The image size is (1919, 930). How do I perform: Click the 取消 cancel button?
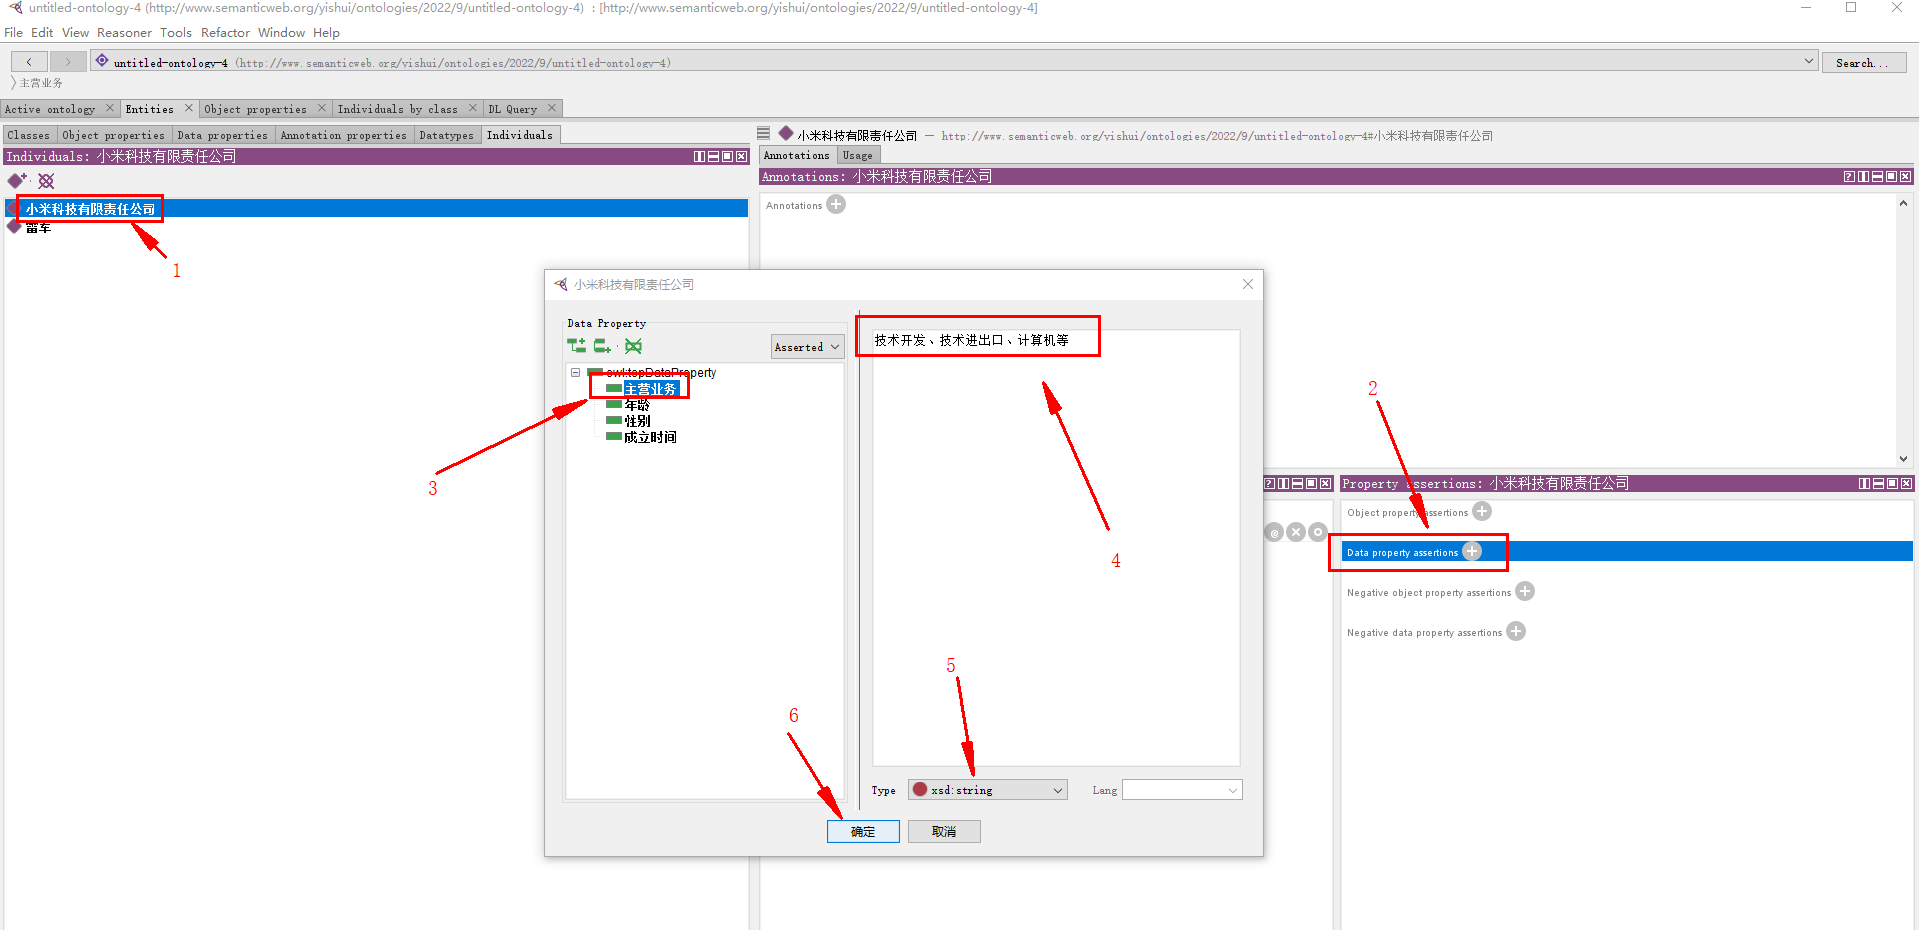[944, 831]
